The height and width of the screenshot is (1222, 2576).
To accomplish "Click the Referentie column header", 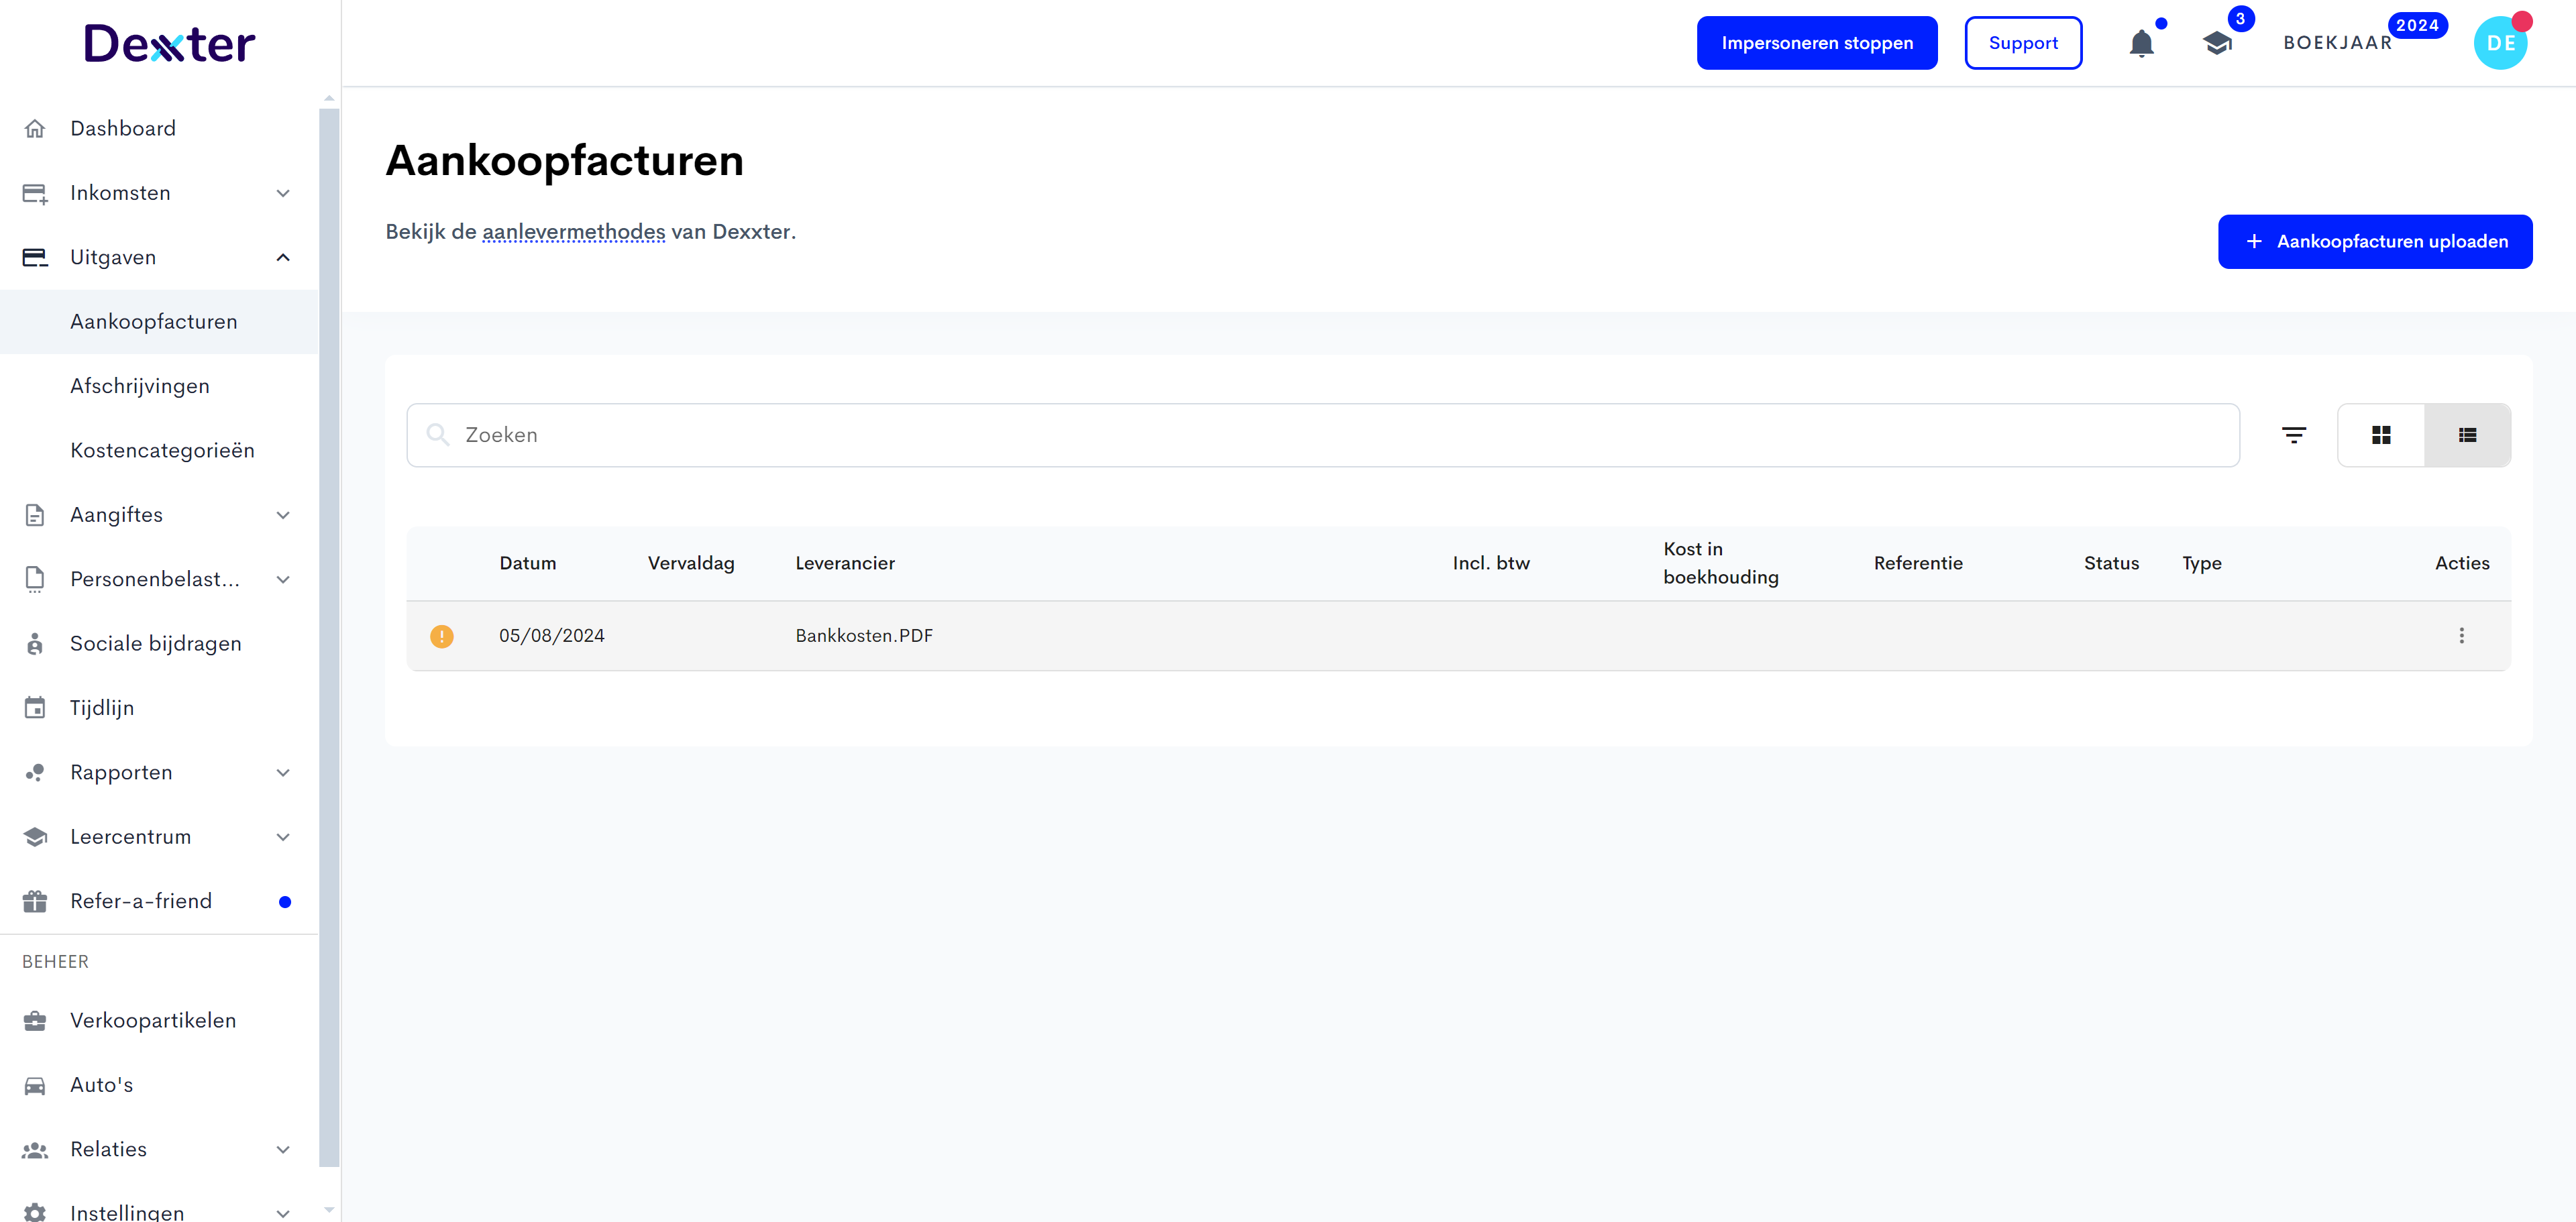I will [1917, 563].
